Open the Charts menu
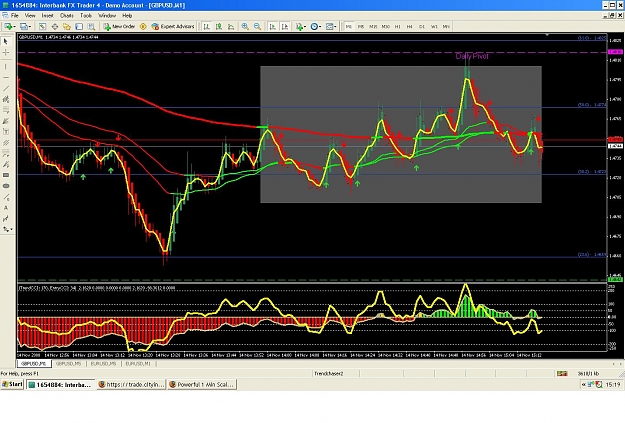 [67, 16]
